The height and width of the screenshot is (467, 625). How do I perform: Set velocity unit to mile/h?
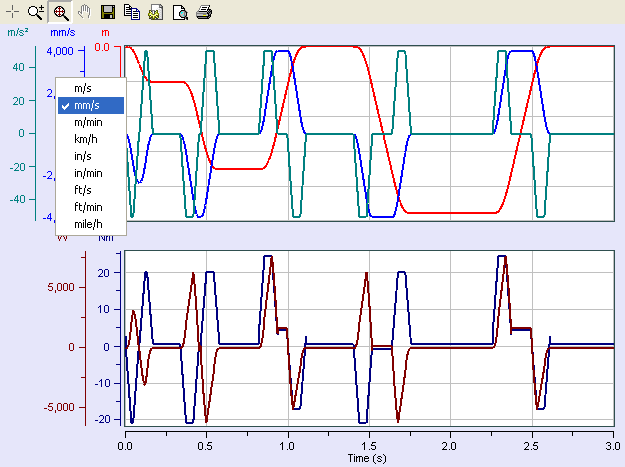88,224
